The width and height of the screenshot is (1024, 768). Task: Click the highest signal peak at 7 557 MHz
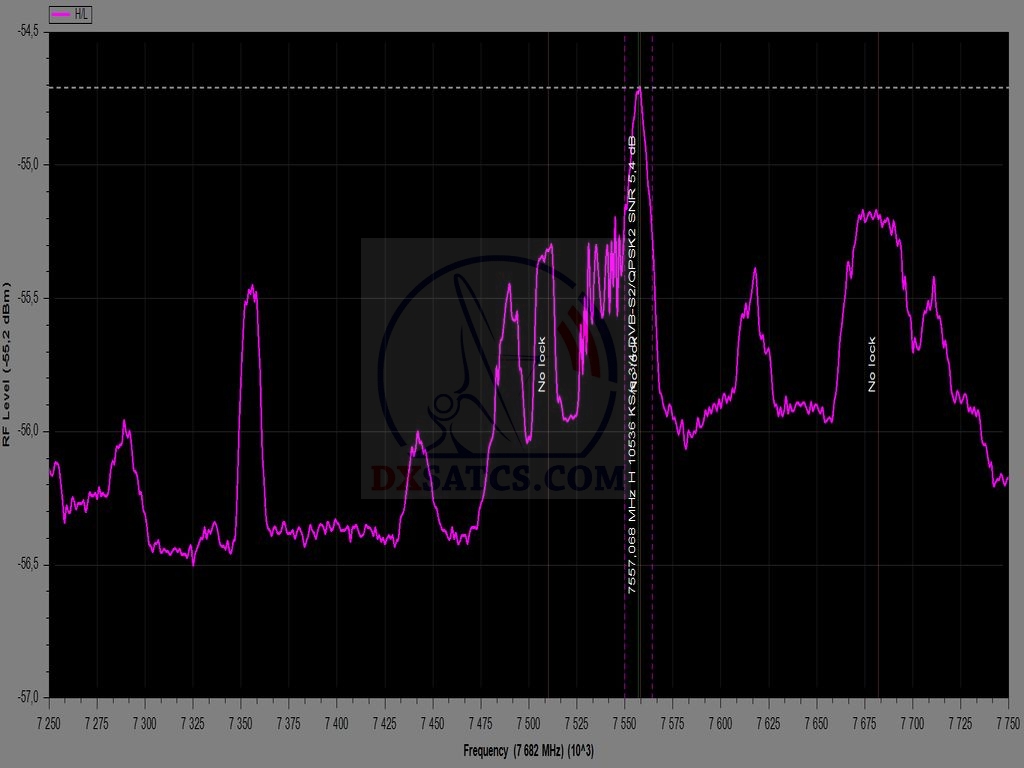[638, 90]
